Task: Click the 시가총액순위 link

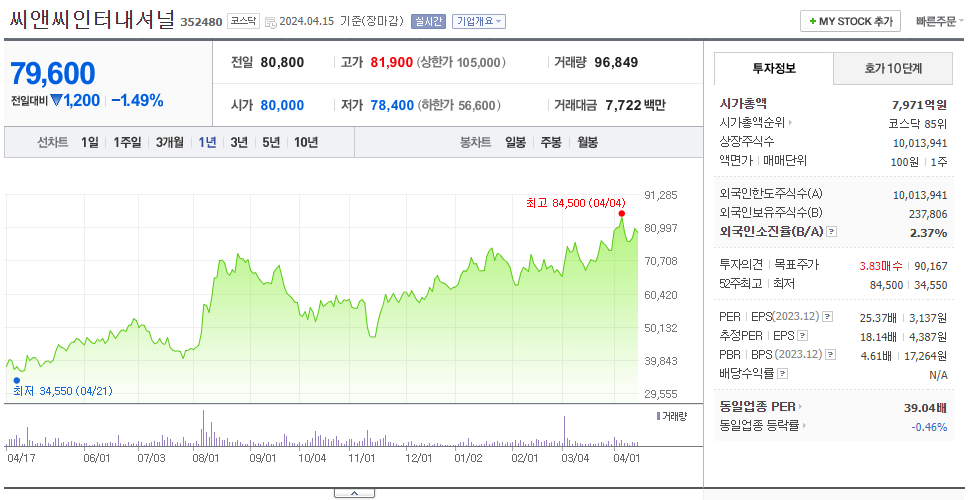Action: tap(752, 123)
